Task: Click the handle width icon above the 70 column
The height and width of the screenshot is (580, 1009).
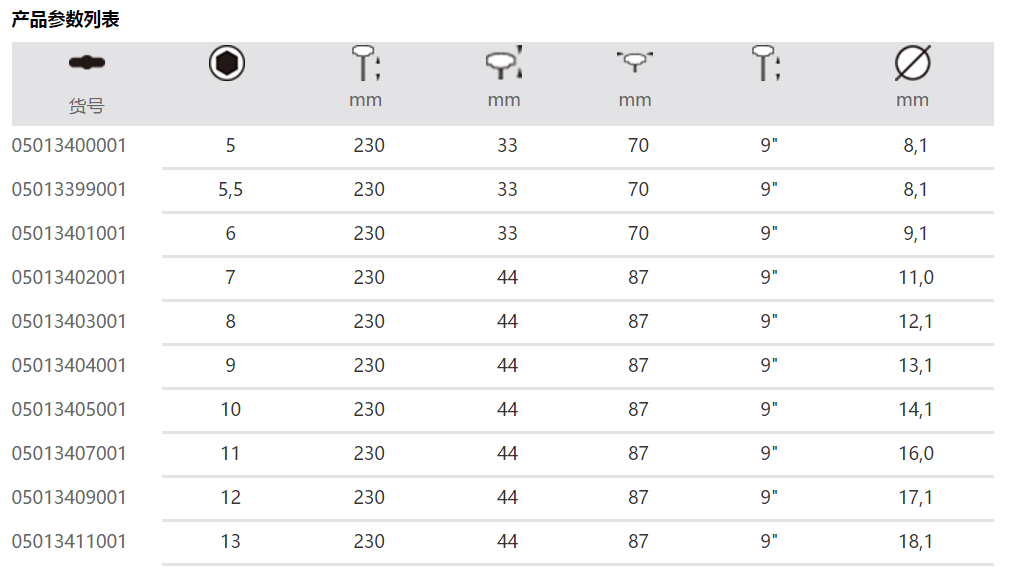Action: pyautogui.click(x=634, y=63)
